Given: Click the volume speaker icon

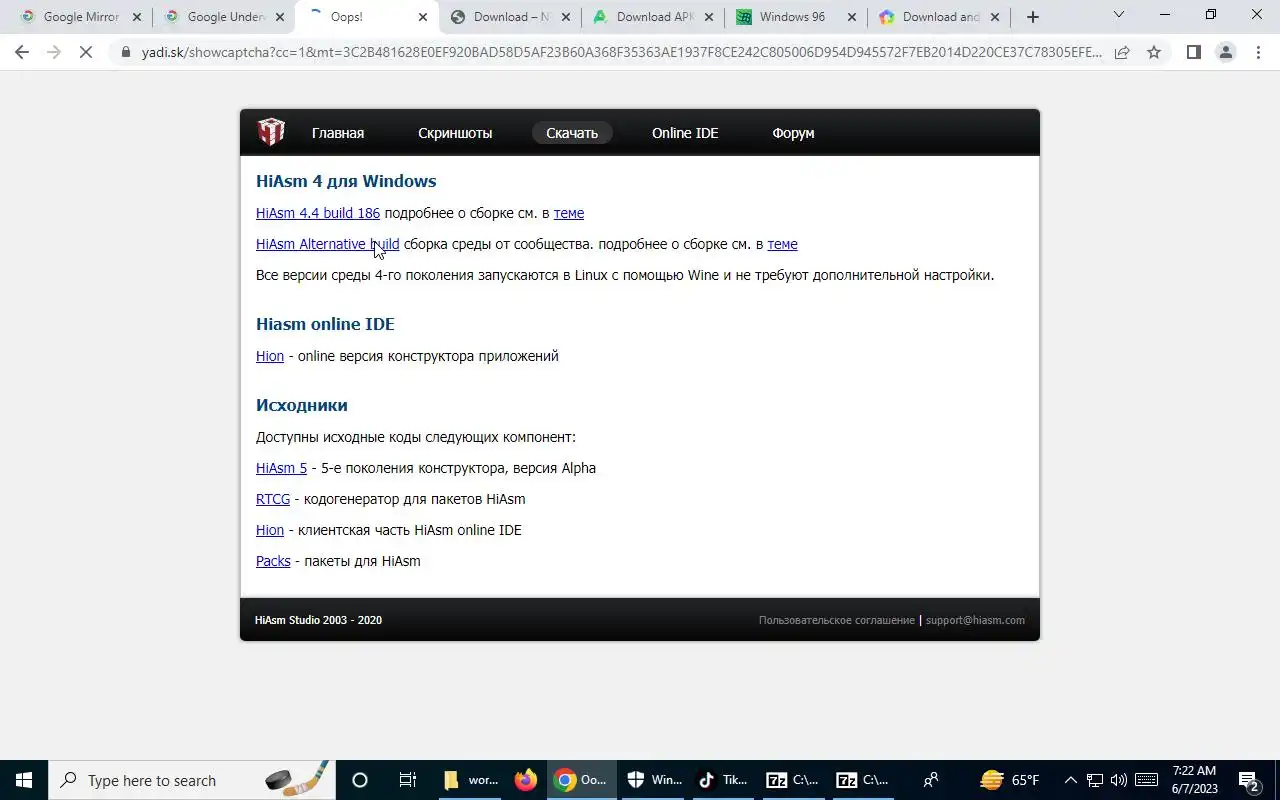Looking at the screenshot, I should 1118,780.
